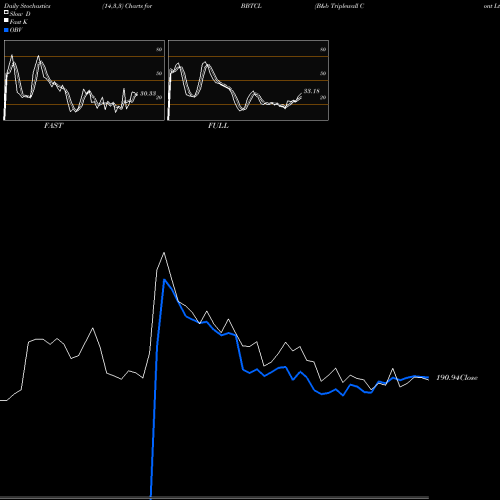Screen dimensions: 500x500
Task: Click the (14,3,3) Charts for text
Action: coord(127,6)
